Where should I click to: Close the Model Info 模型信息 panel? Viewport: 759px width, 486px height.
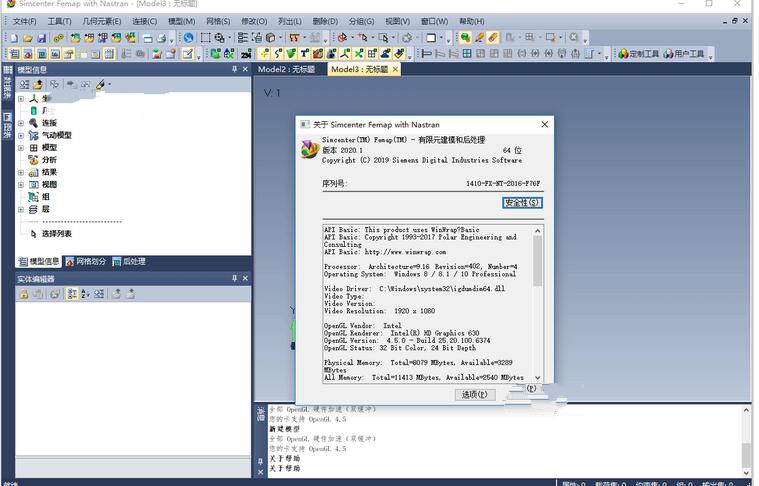pyautogui.click(x=245, y=69)
